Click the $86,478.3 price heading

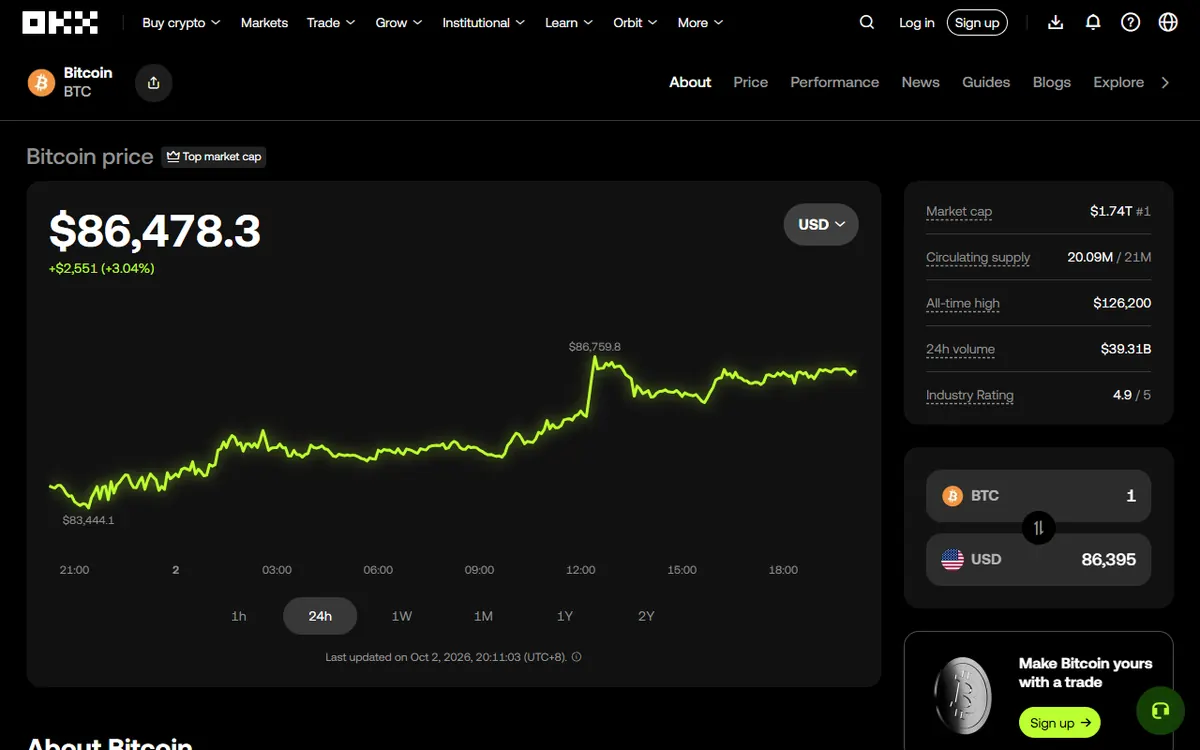[x=155, y=231]
